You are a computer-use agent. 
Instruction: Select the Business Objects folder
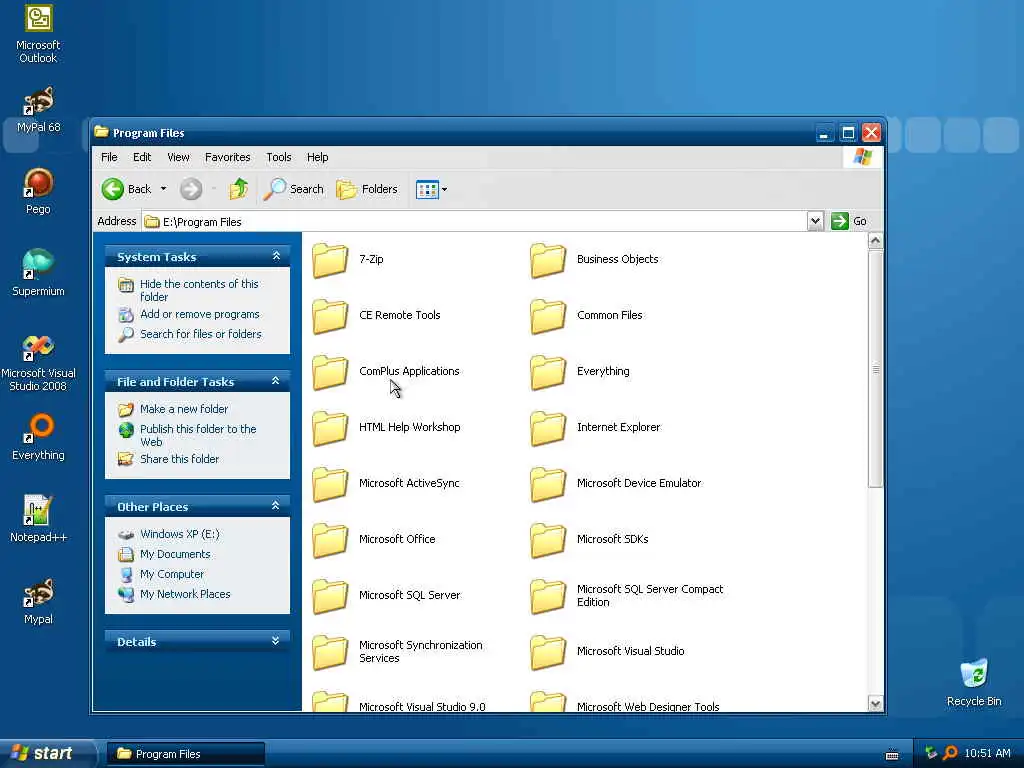point(594,260)
